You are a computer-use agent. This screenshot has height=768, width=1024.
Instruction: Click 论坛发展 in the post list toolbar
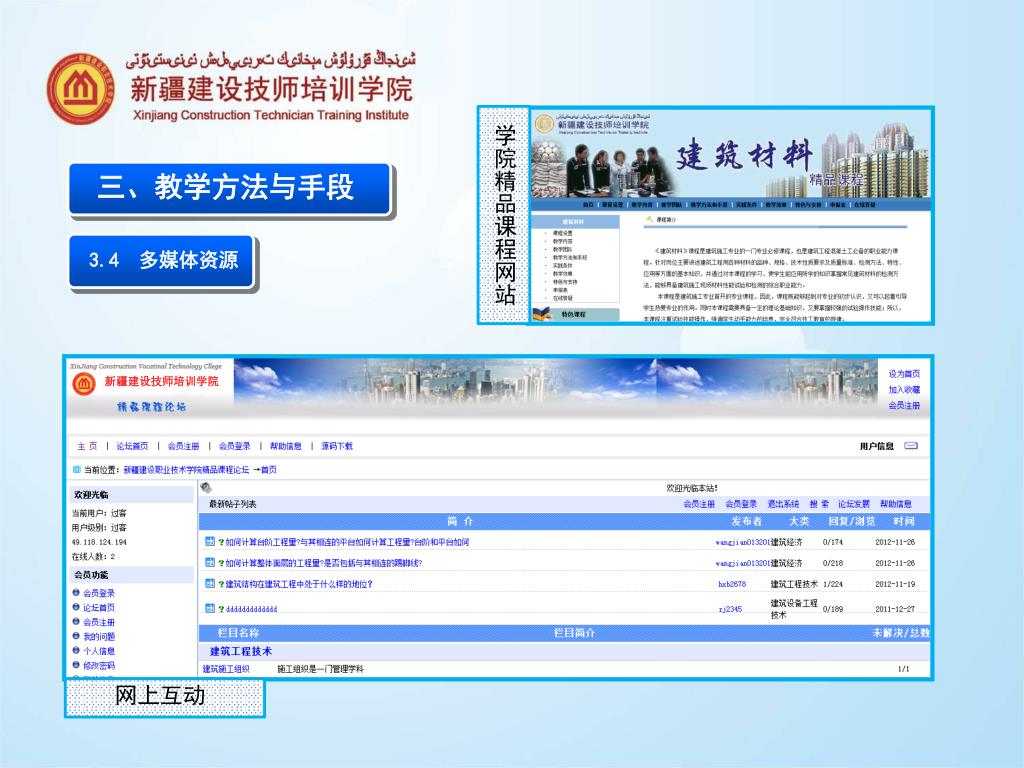854,504
